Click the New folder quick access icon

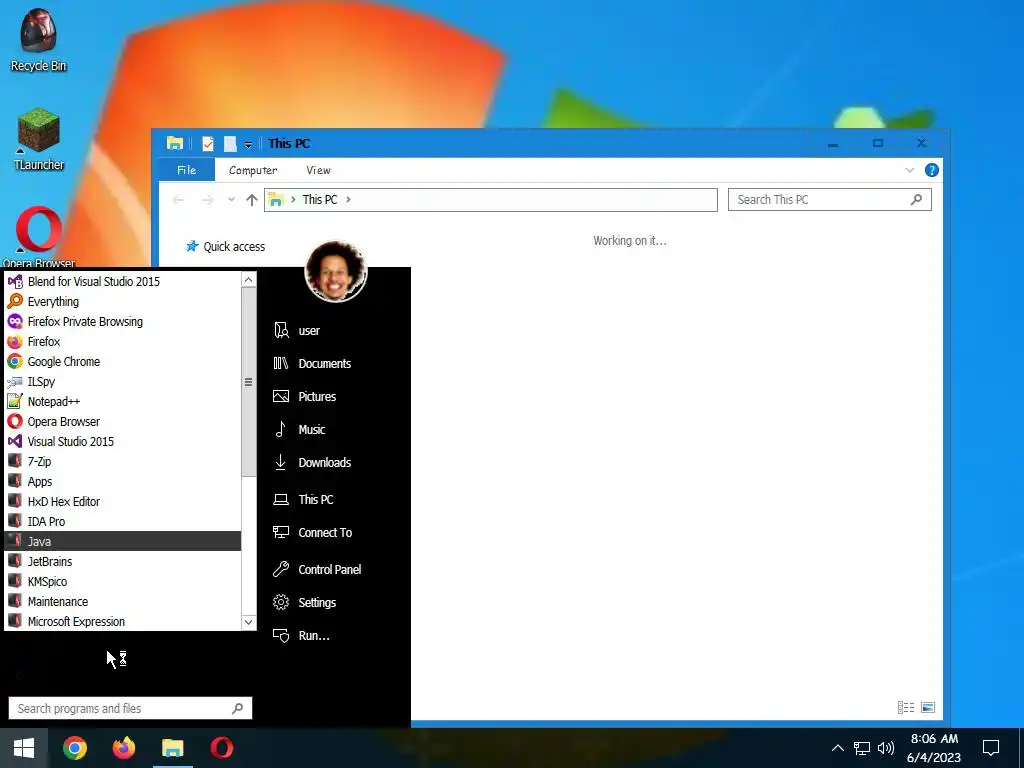pyautogui.click(x=230, y=144)
